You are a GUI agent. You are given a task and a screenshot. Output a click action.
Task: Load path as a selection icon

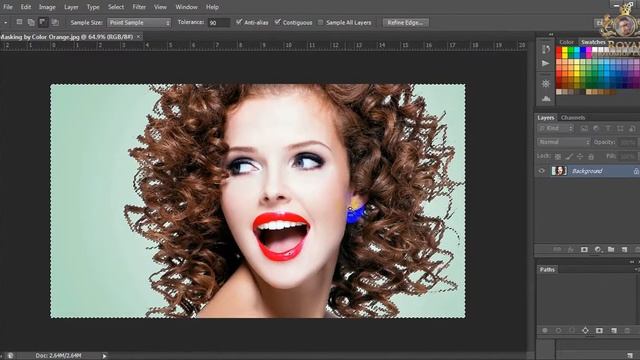point(572,330)
